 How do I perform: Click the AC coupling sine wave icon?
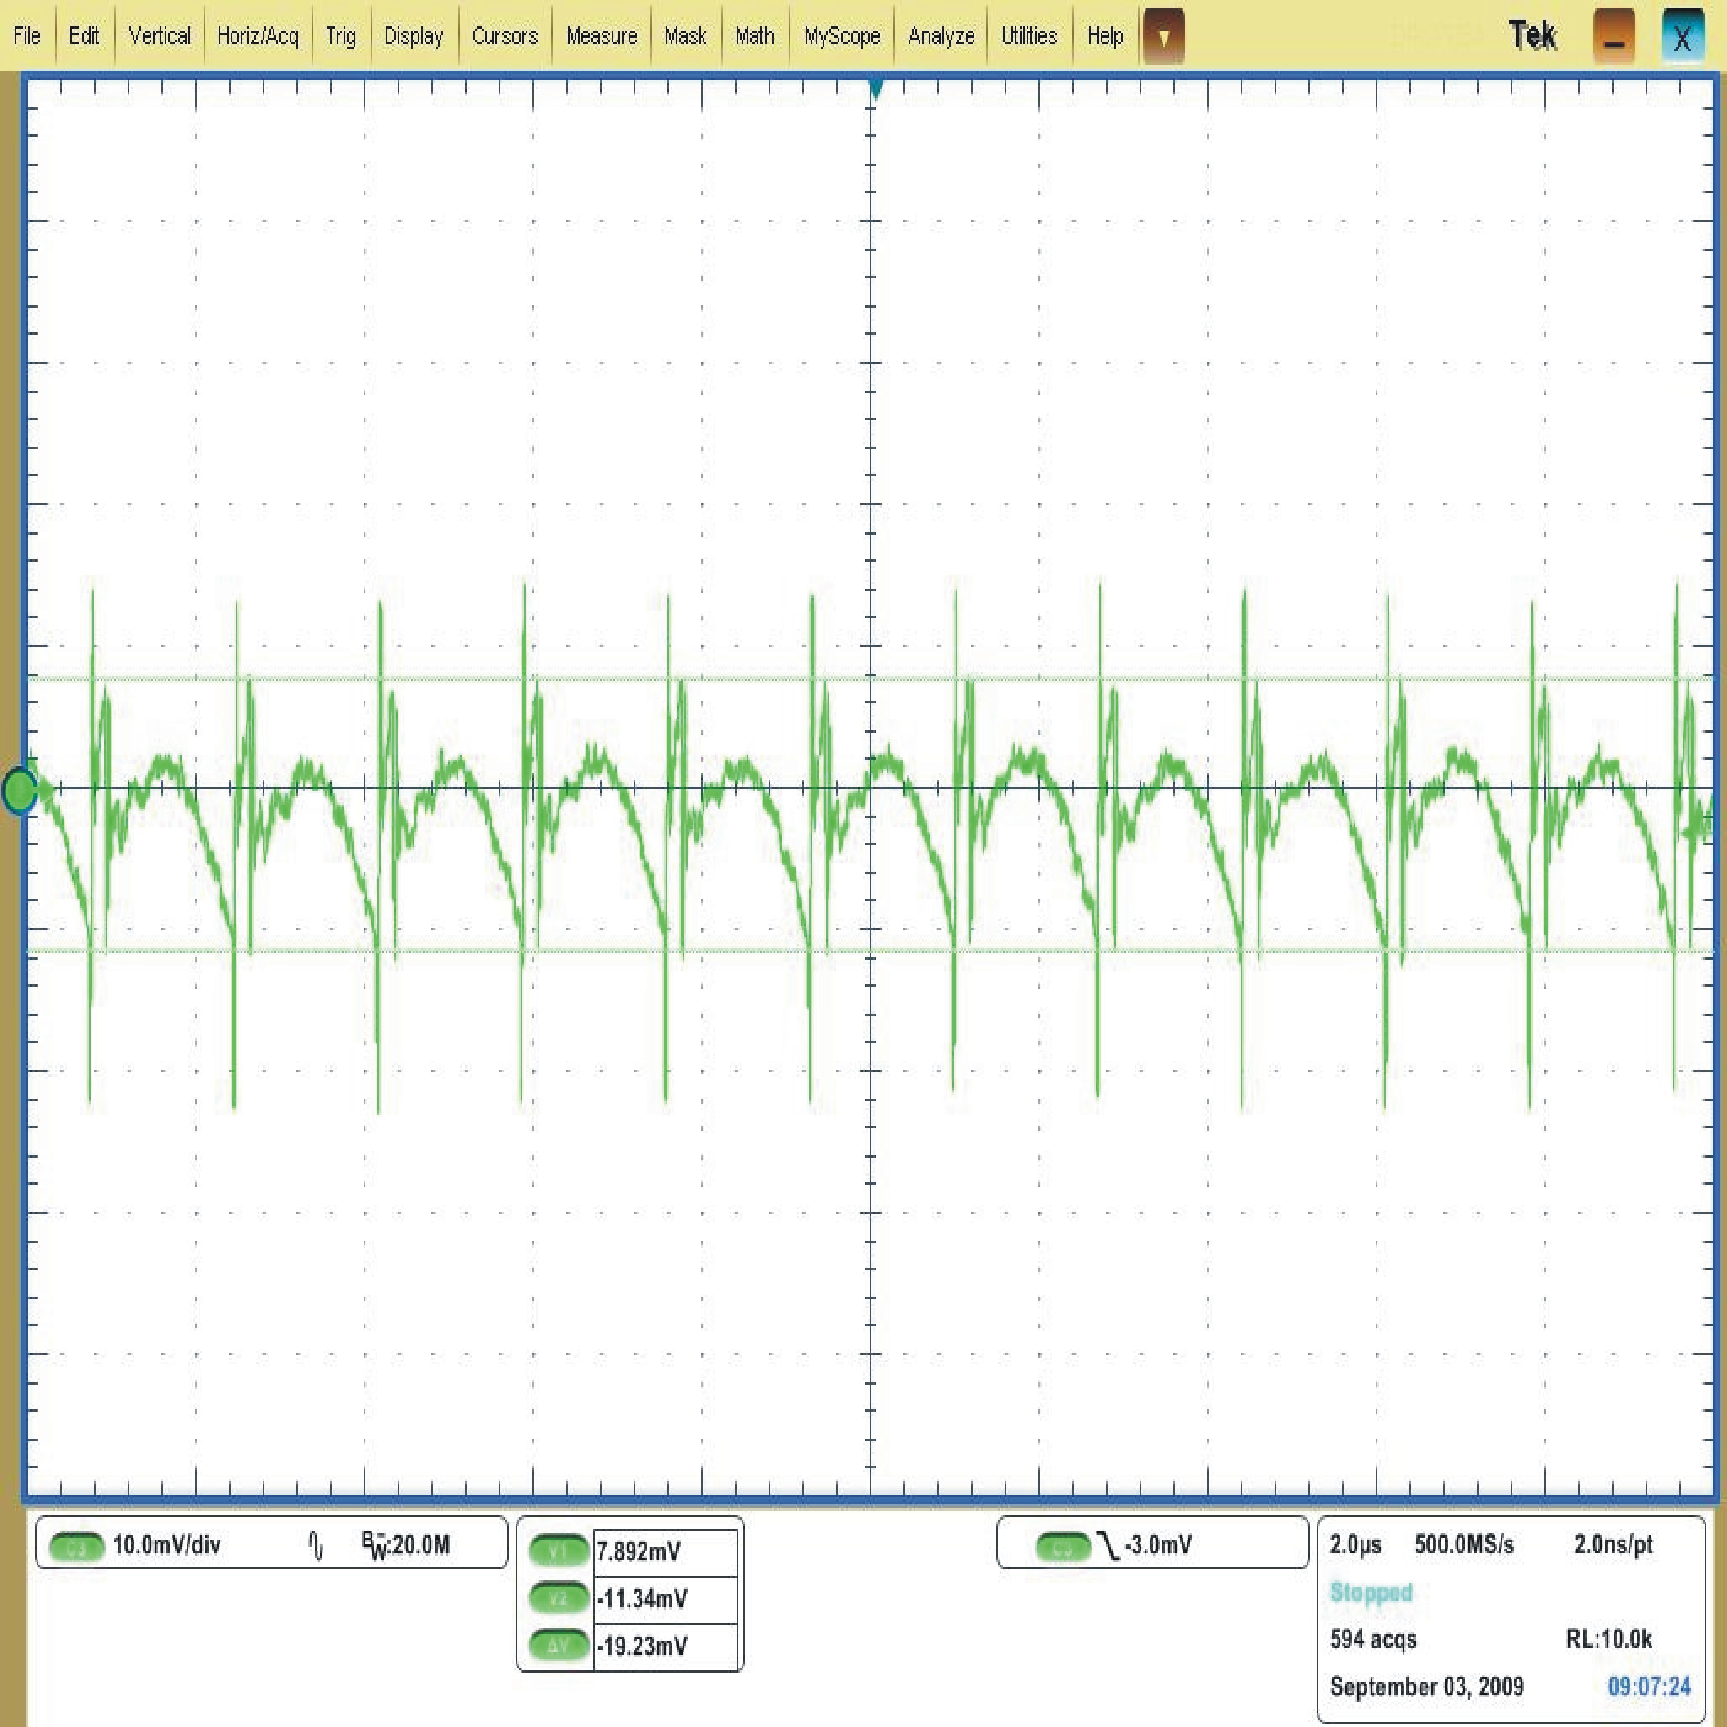click(316, 1546)
